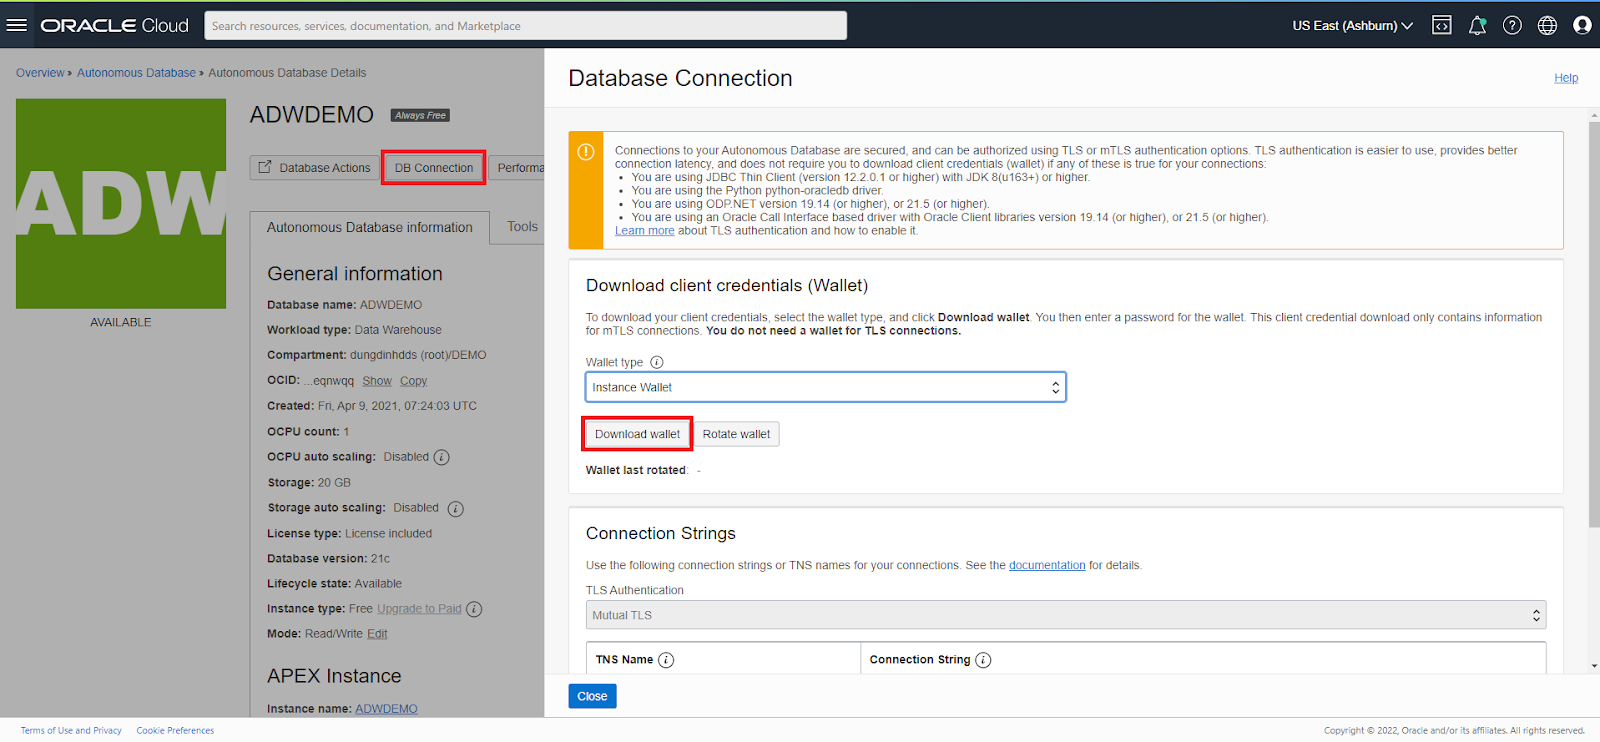
Task: Click the Workload type: Data Warehouse text
Action: 354,330
